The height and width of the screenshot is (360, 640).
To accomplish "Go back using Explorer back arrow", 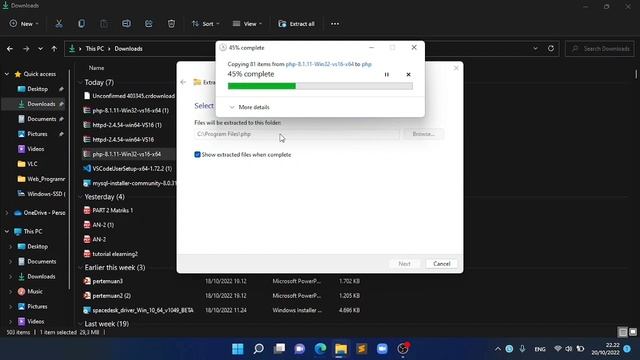I will pos(10,49).
